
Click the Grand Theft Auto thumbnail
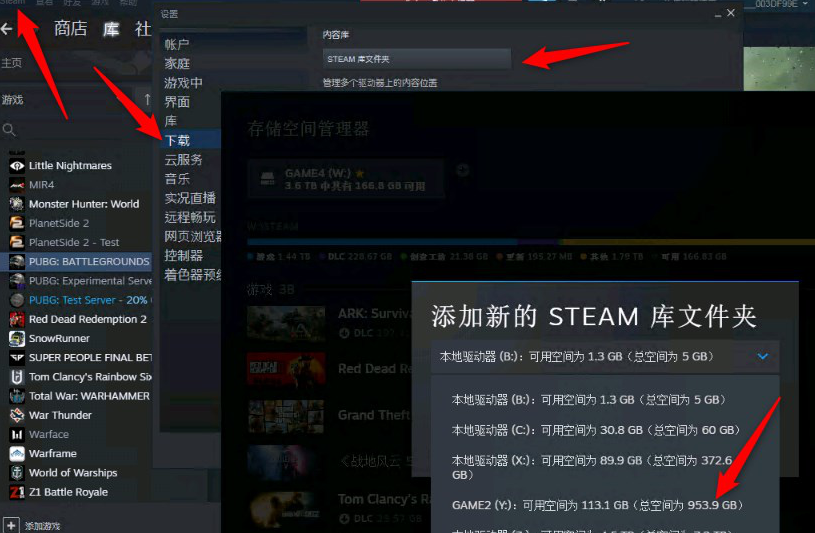click(x=286, y=416)
